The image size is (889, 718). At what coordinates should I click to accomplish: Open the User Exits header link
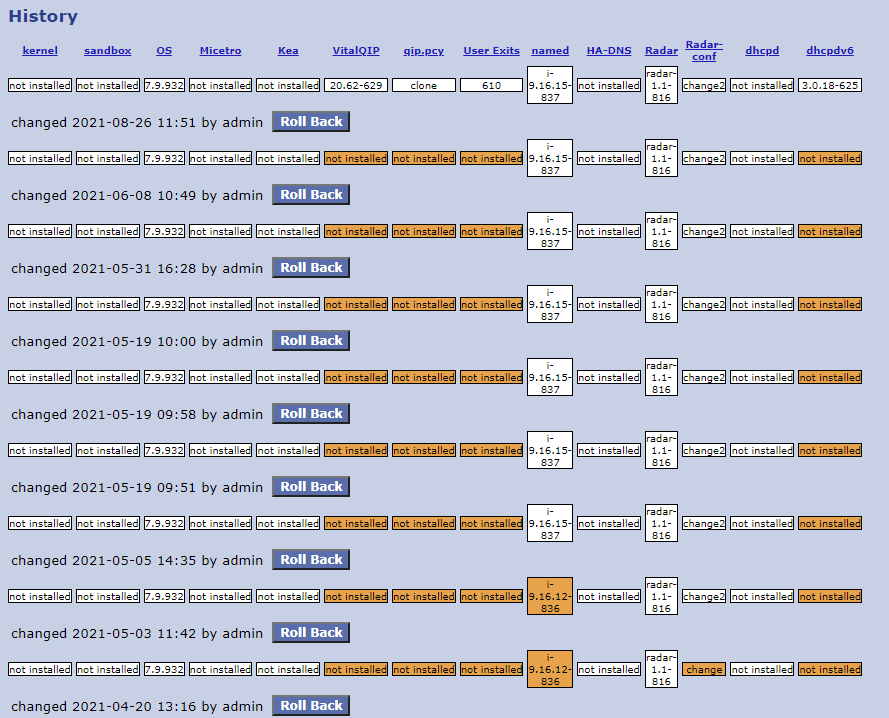coord(491,51)
